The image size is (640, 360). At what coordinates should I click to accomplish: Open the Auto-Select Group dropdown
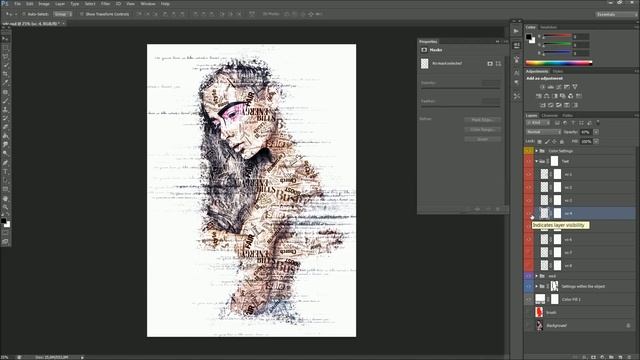pyautogui.click(x=63, y=14)
